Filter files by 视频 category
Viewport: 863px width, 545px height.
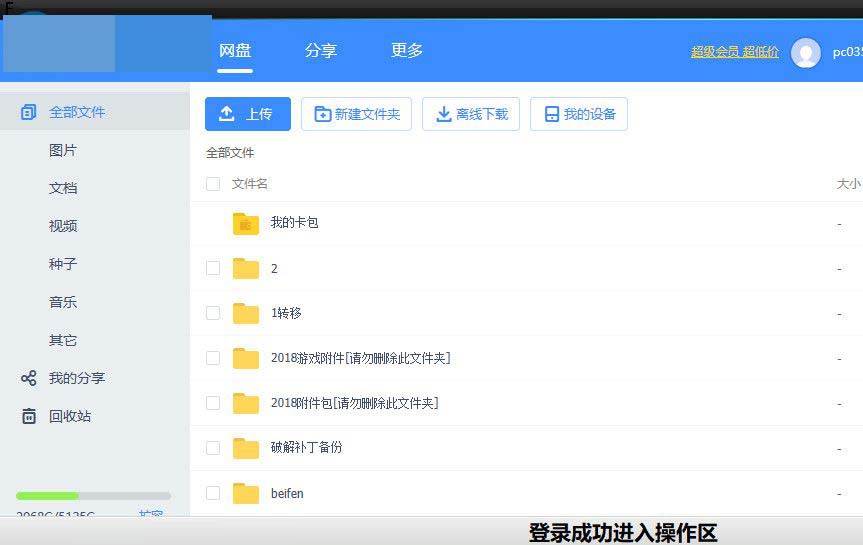click(x=63, y=226)
